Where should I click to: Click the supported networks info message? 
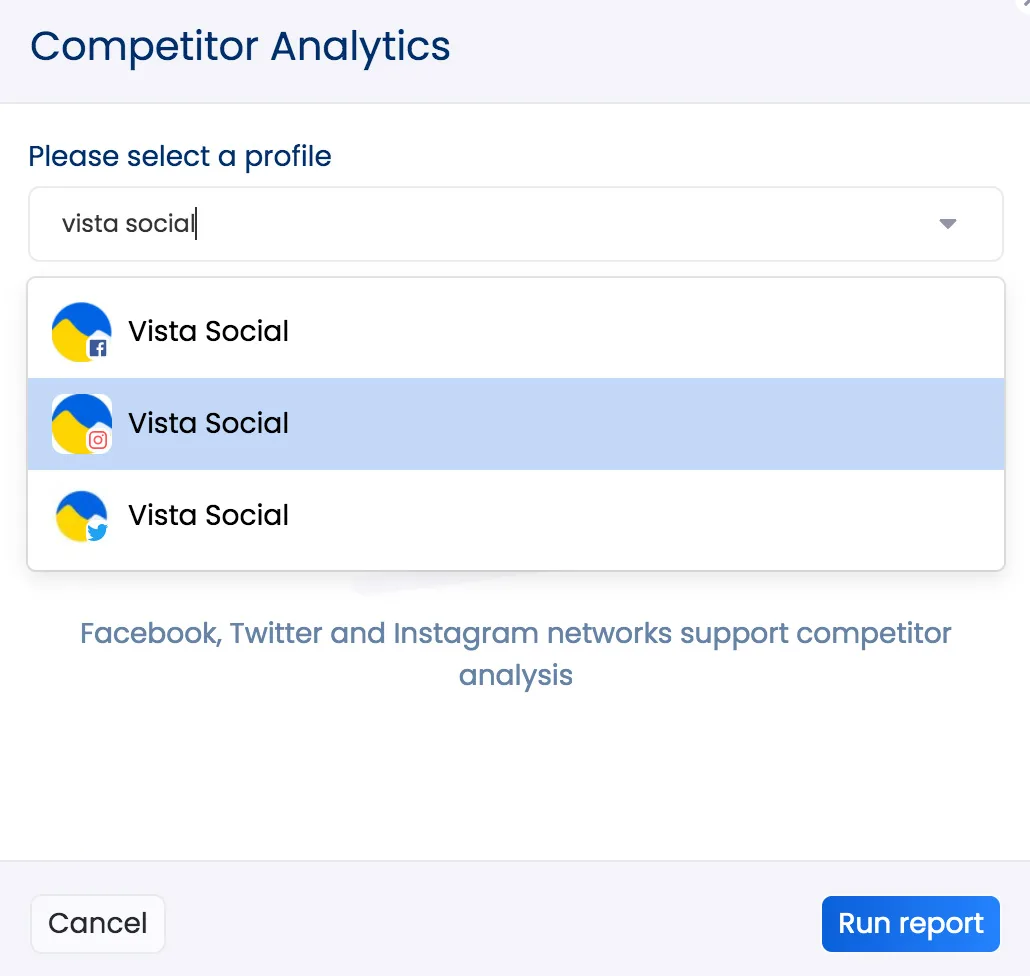tap(515, 654)
